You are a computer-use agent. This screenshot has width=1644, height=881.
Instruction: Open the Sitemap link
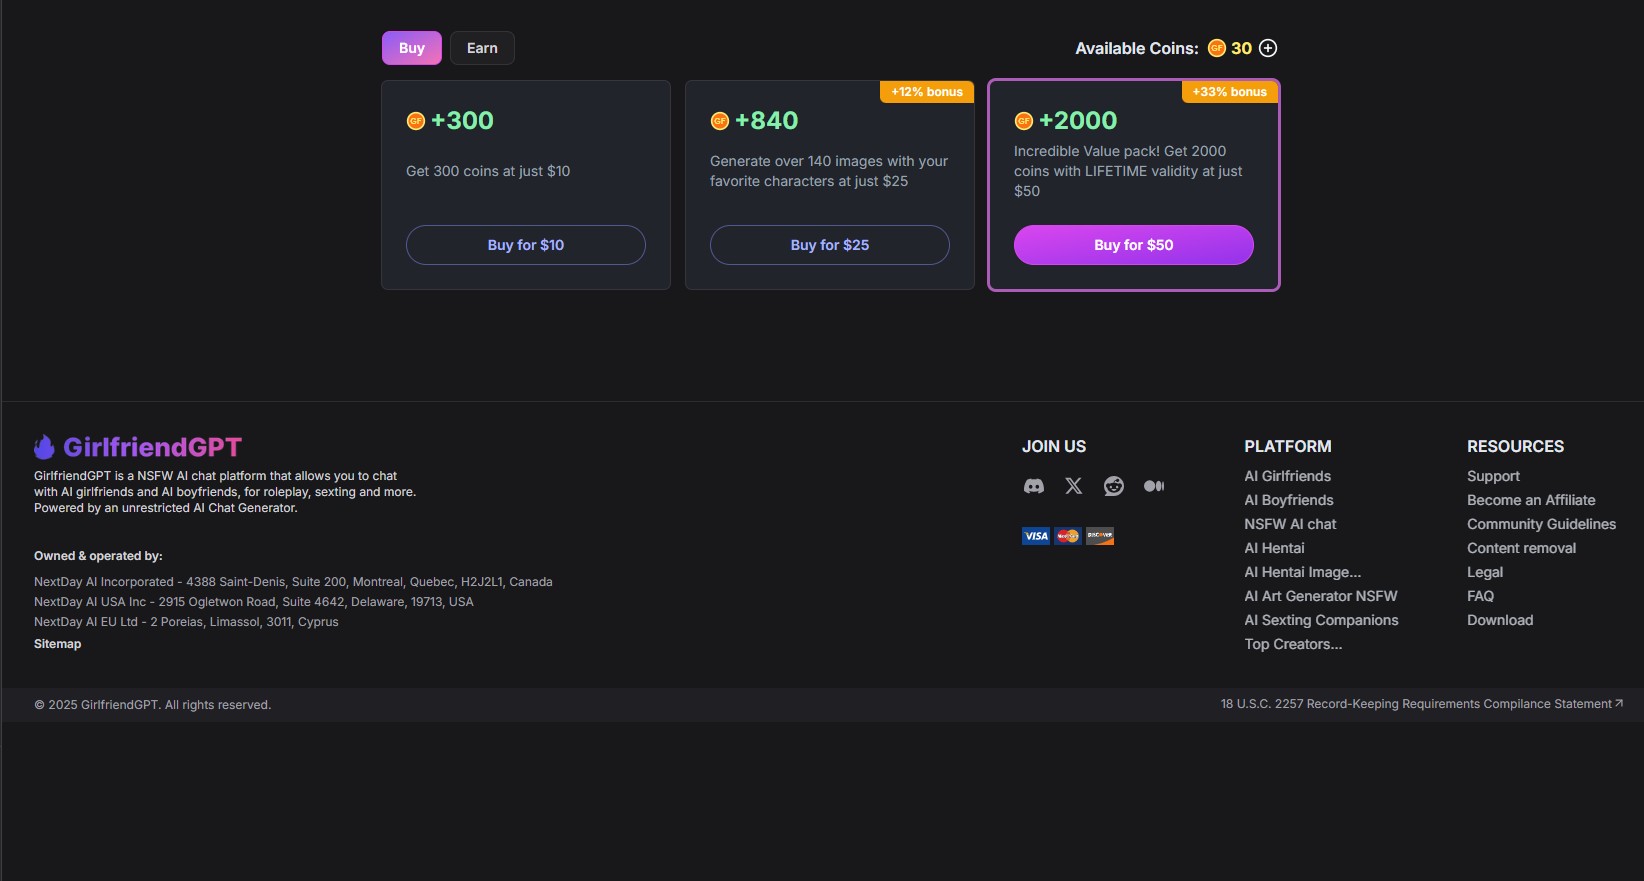[58, 644]
